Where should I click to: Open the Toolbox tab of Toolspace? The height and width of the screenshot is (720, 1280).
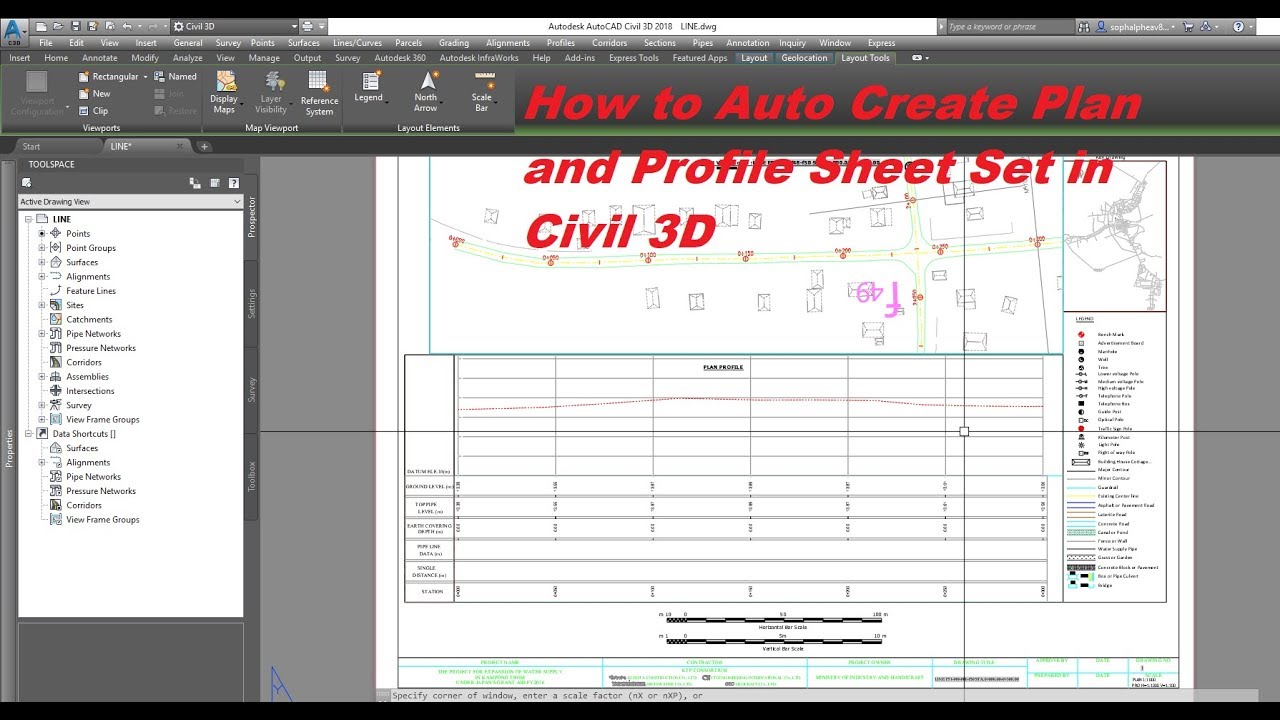click(x=251, y=476)
